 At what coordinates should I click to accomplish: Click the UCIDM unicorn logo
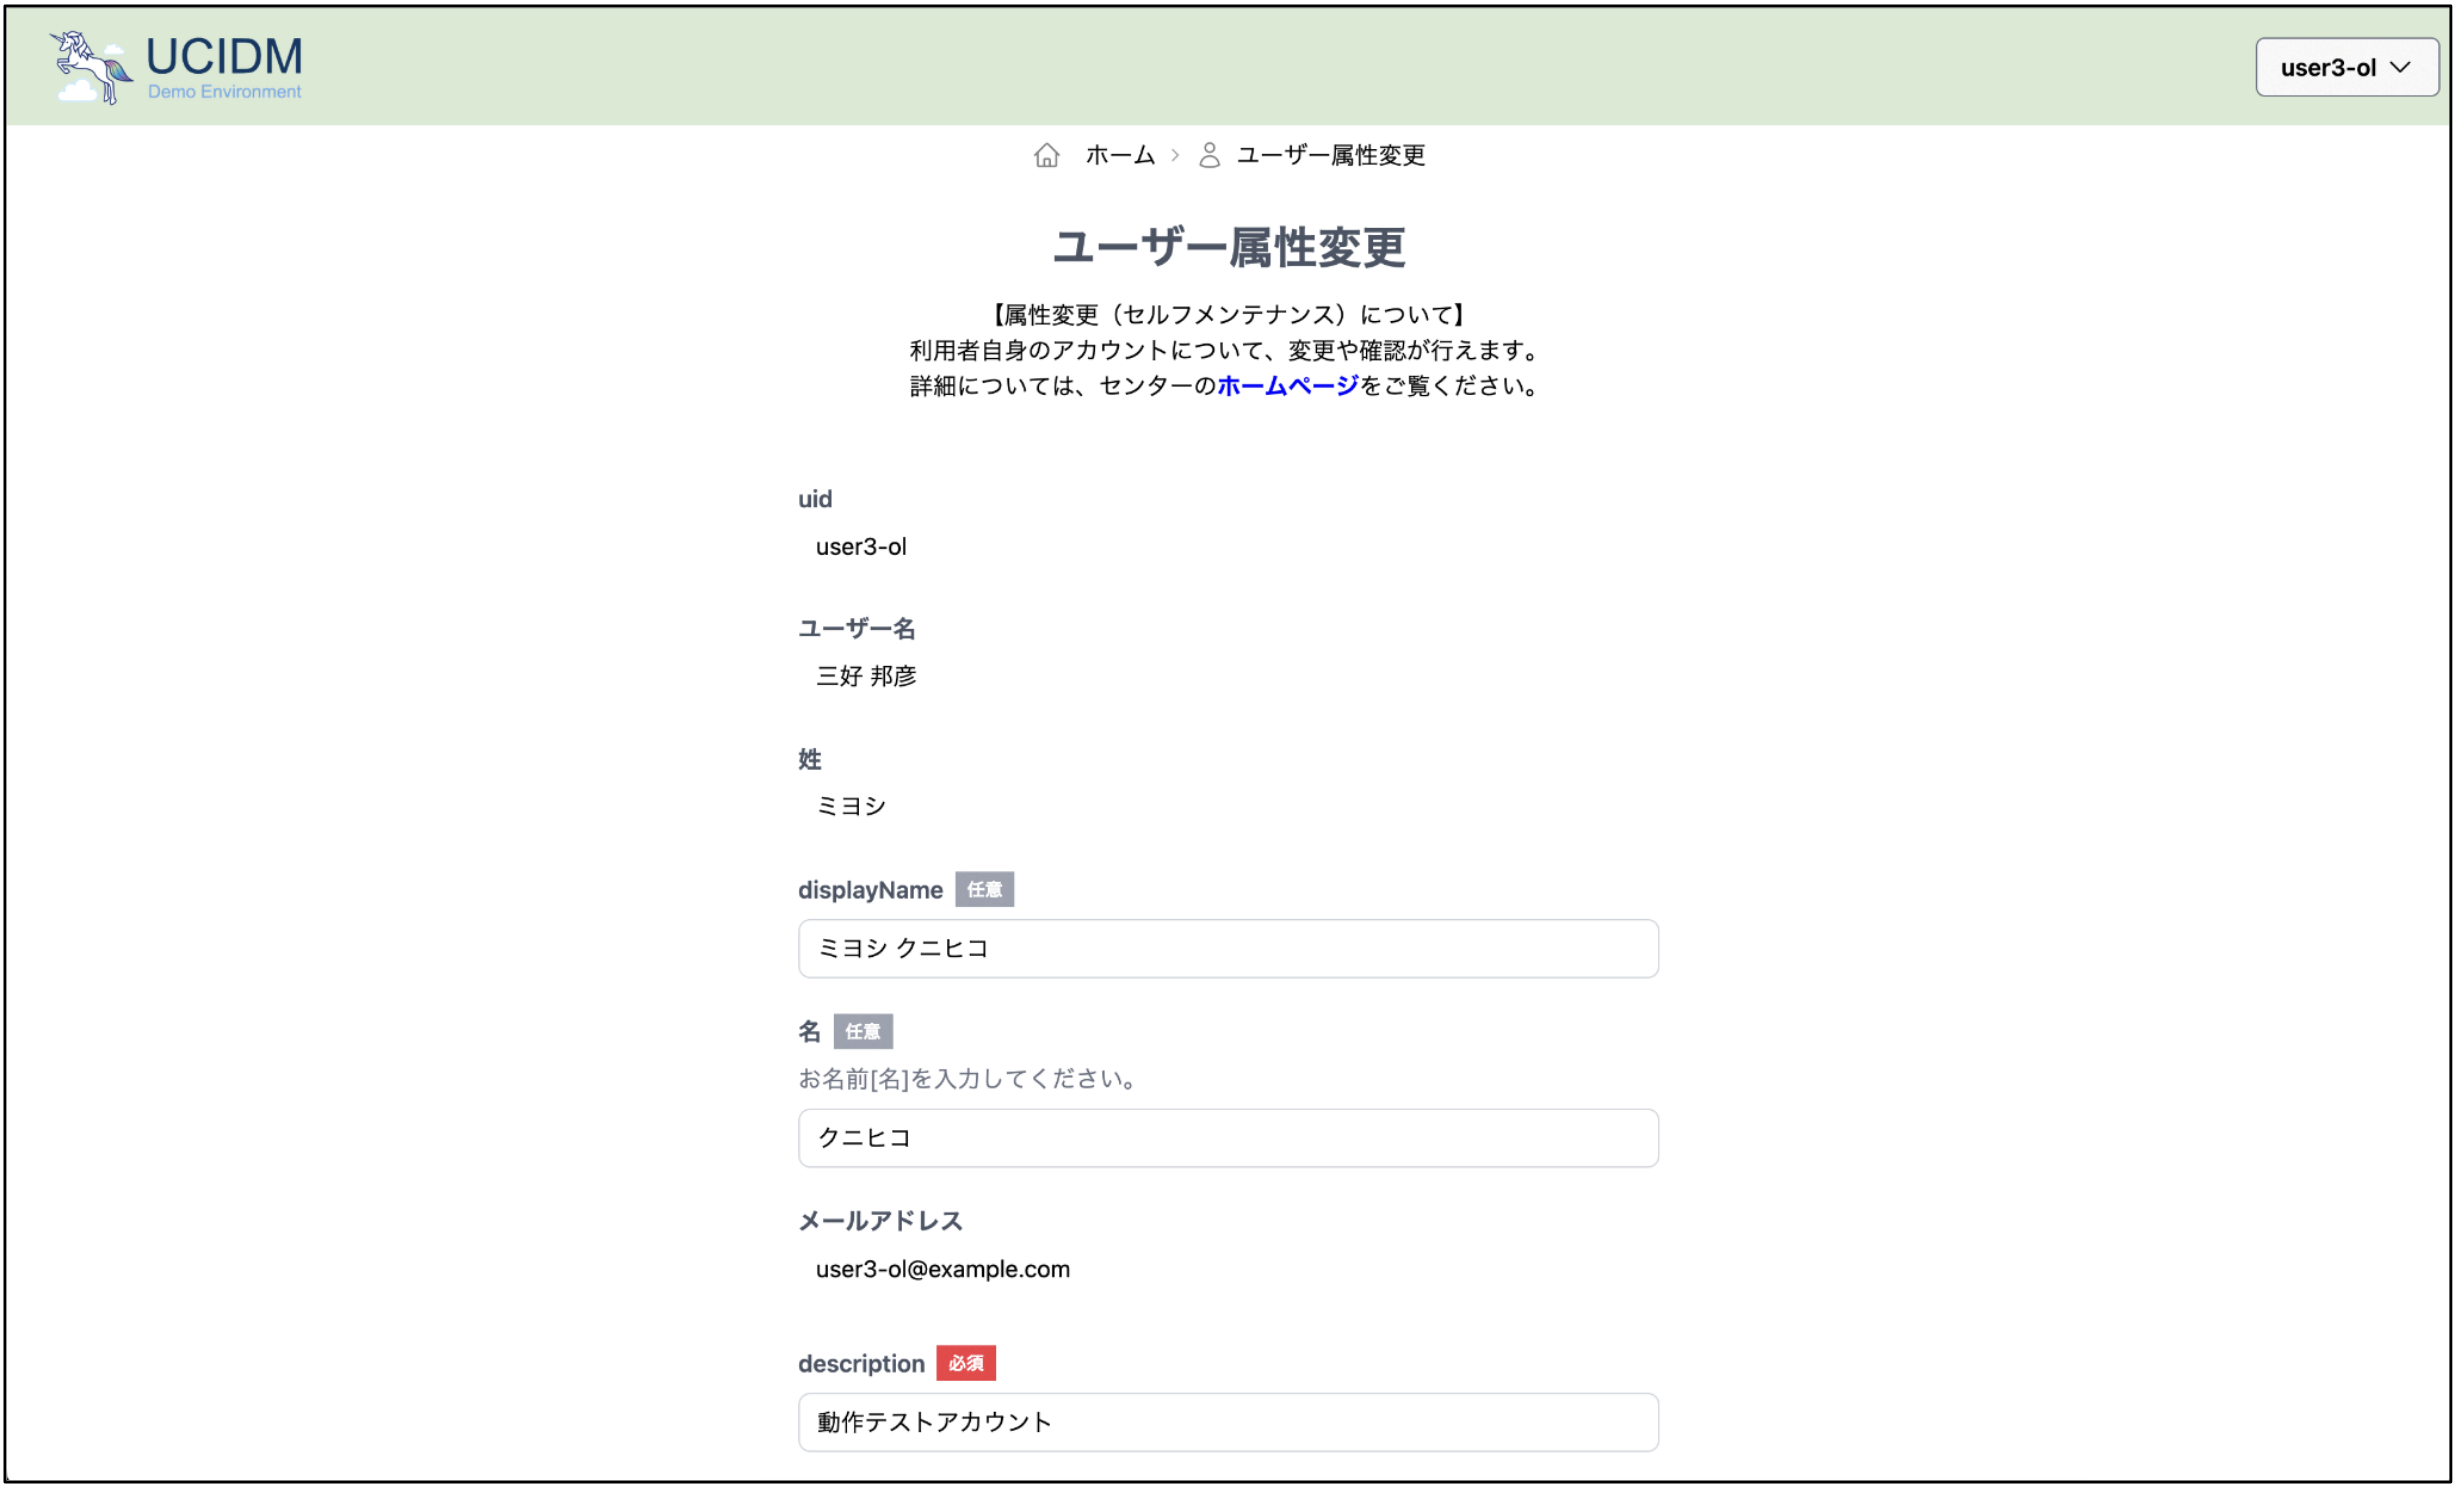point(91,67)
